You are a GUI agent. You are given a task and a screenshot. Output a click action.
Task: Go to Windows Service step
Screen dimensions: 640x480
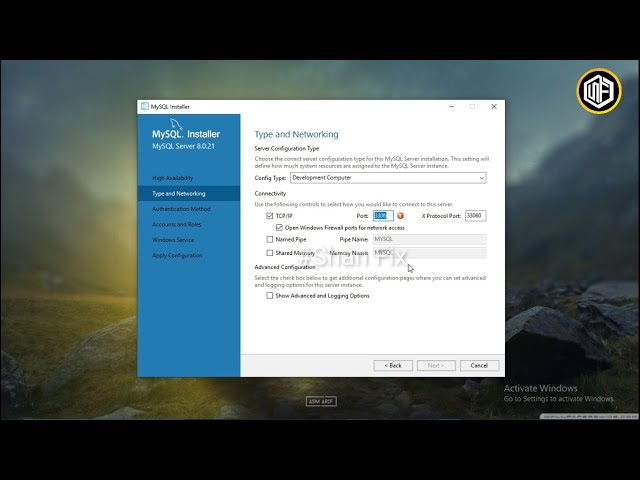(x=173, y=240)
